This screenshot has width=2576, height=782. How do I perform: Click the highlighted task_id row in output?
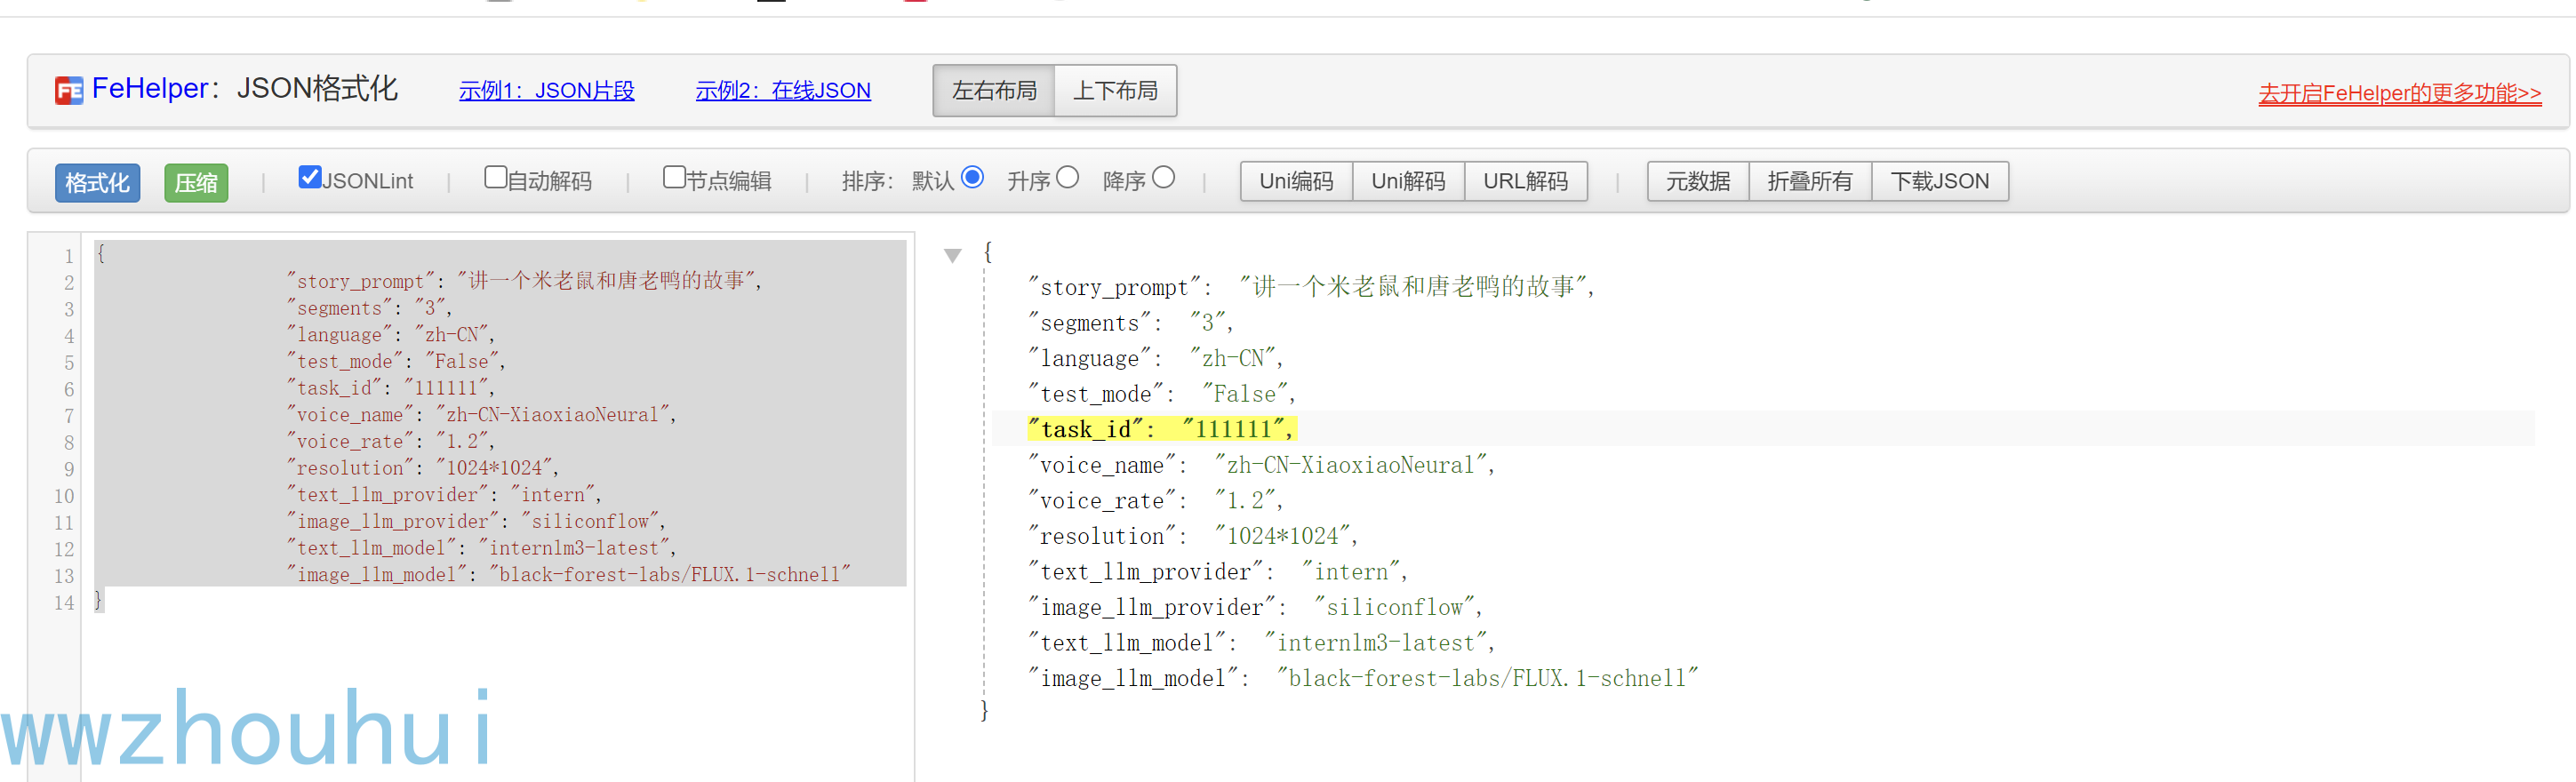1162,429
